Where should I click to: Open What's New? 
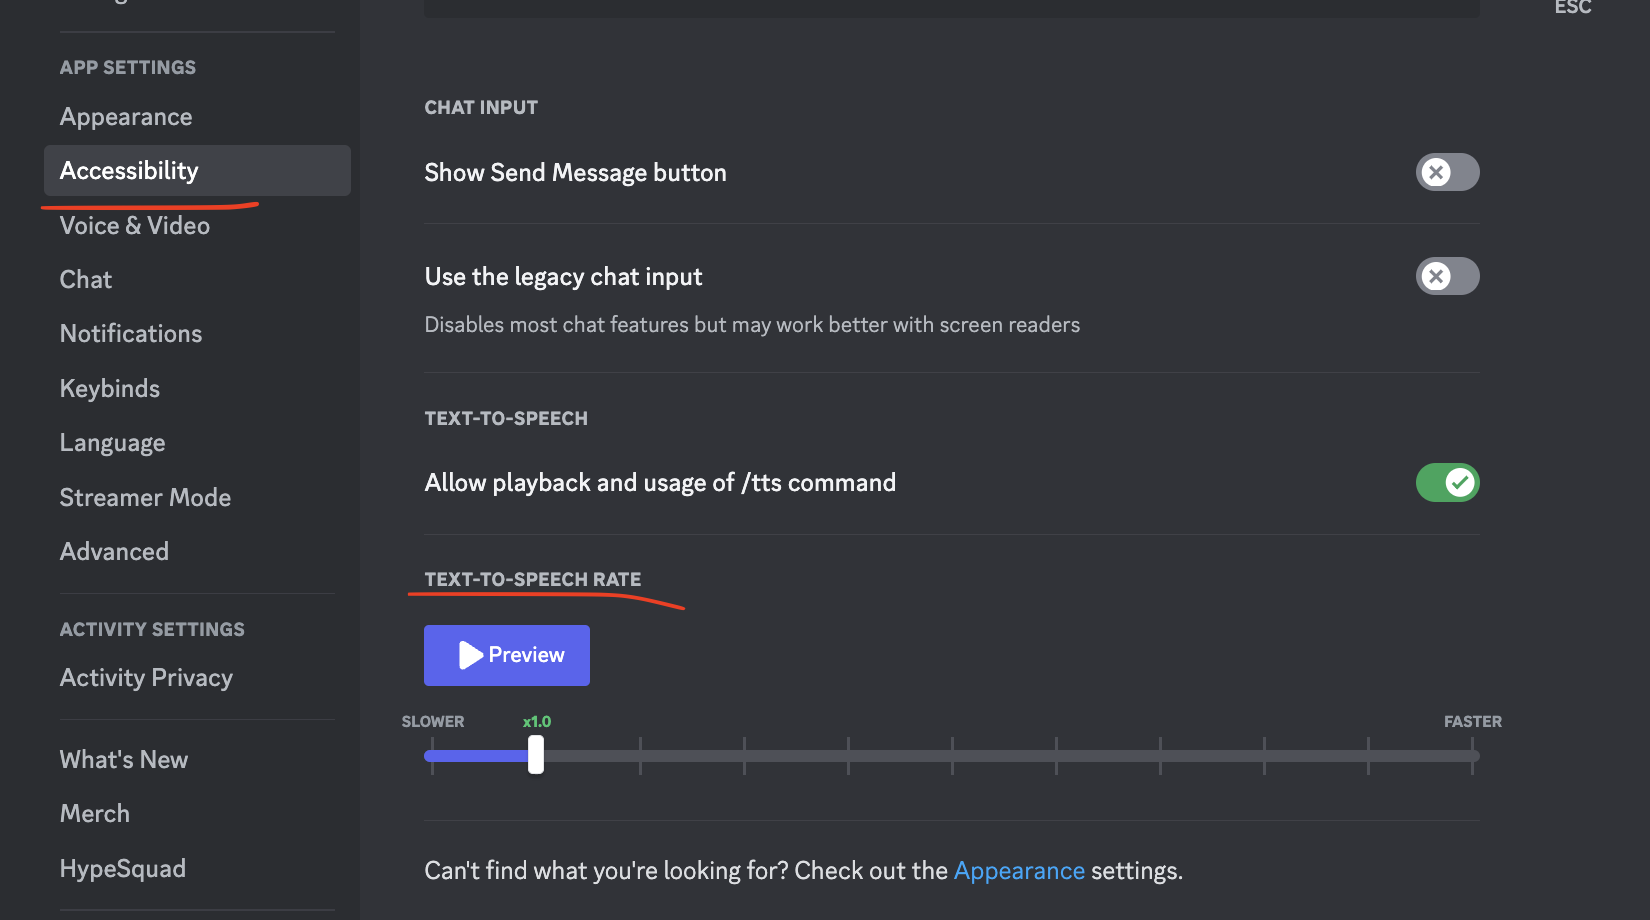coord(124,760)
